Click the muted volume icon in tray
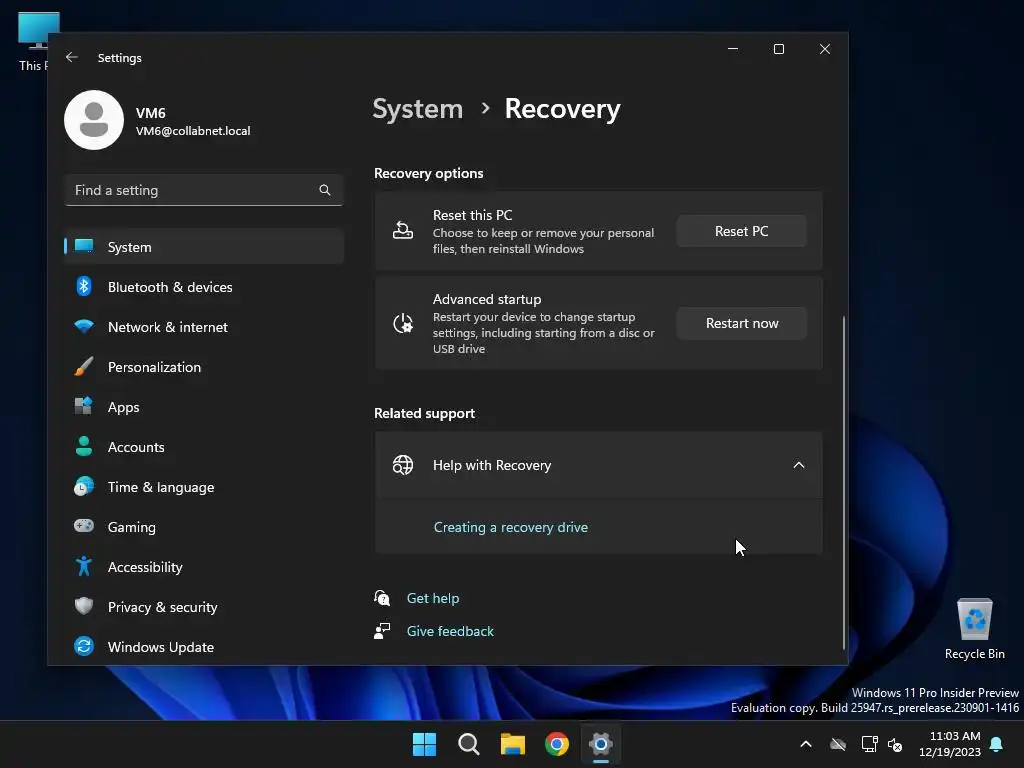 click(895, 744)
